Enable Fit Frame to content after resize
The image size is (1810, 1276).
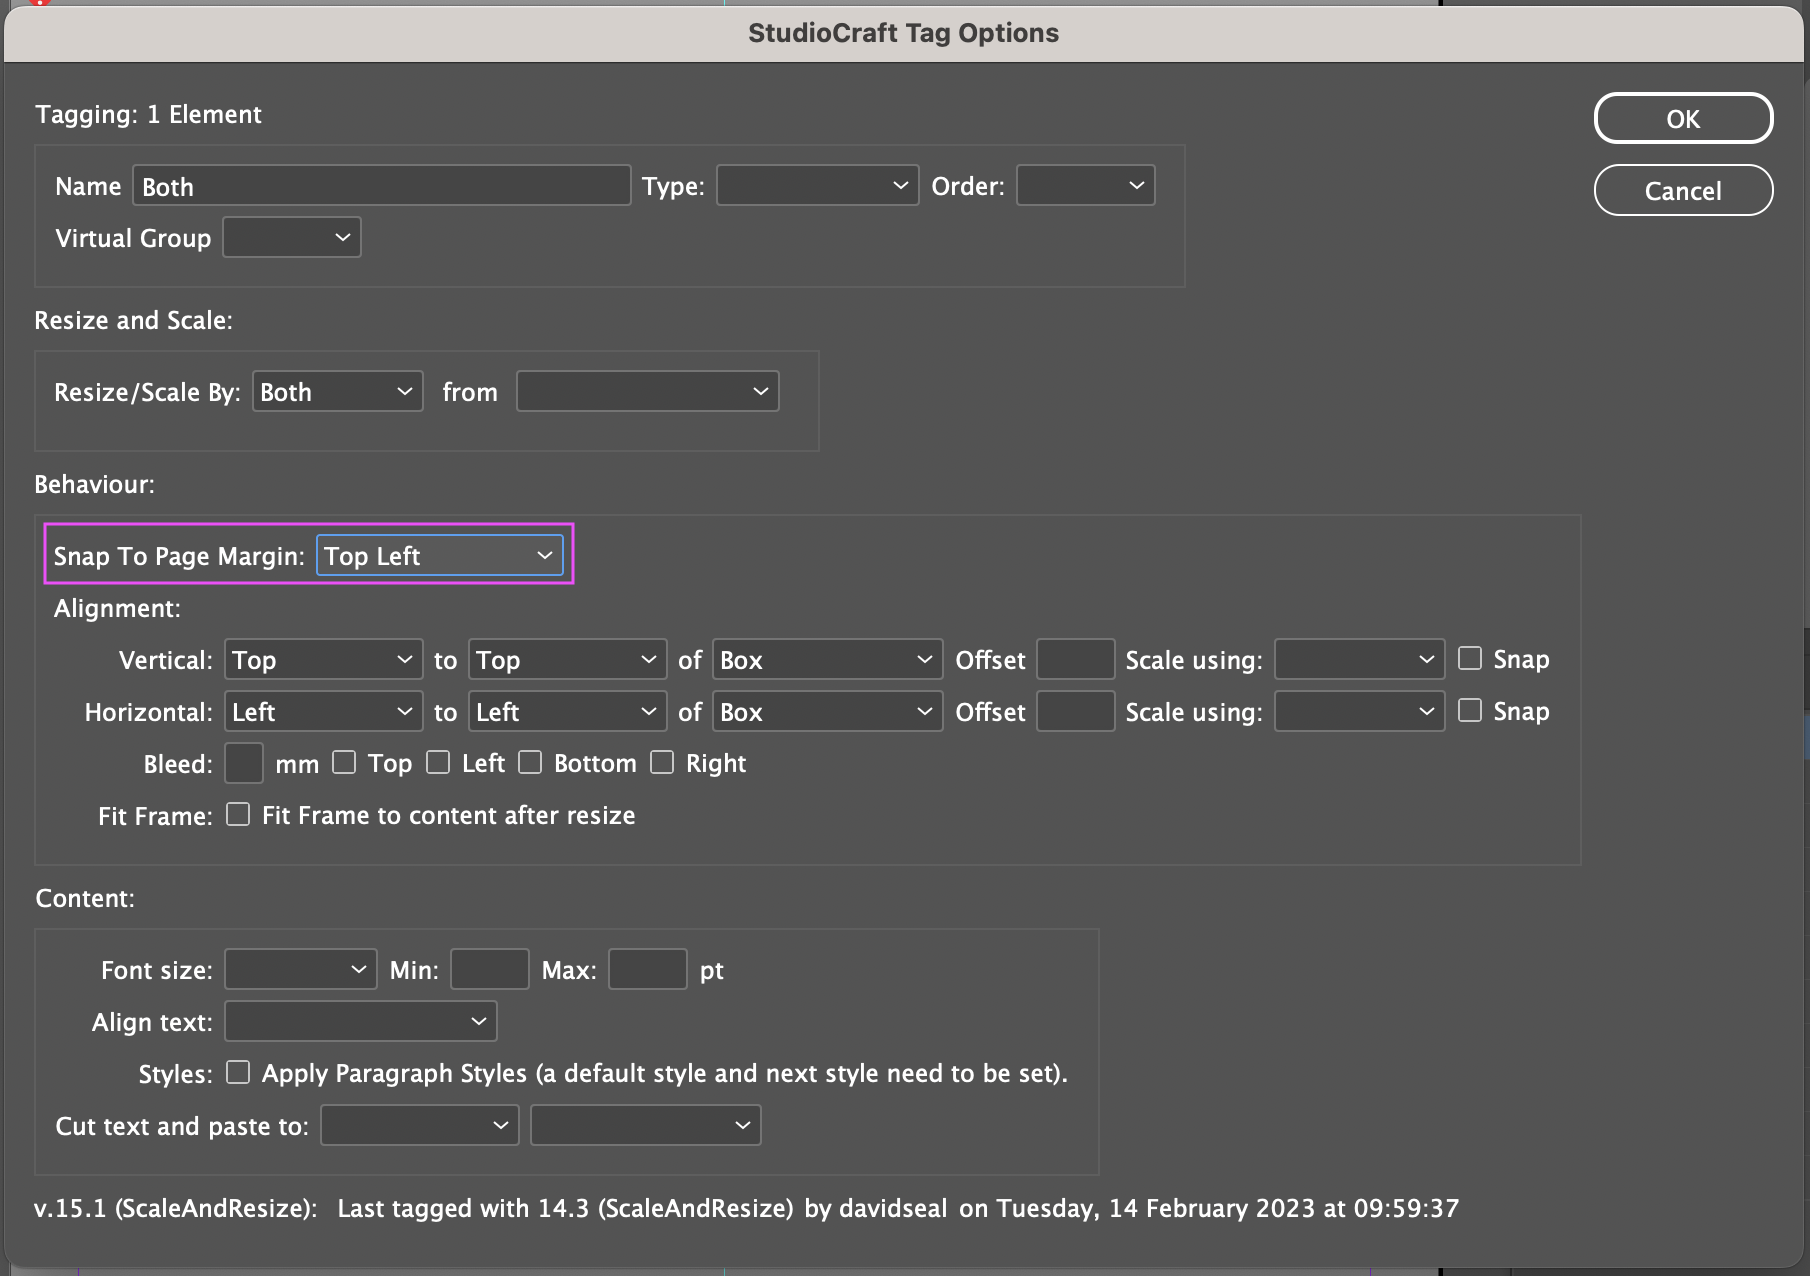238,814
